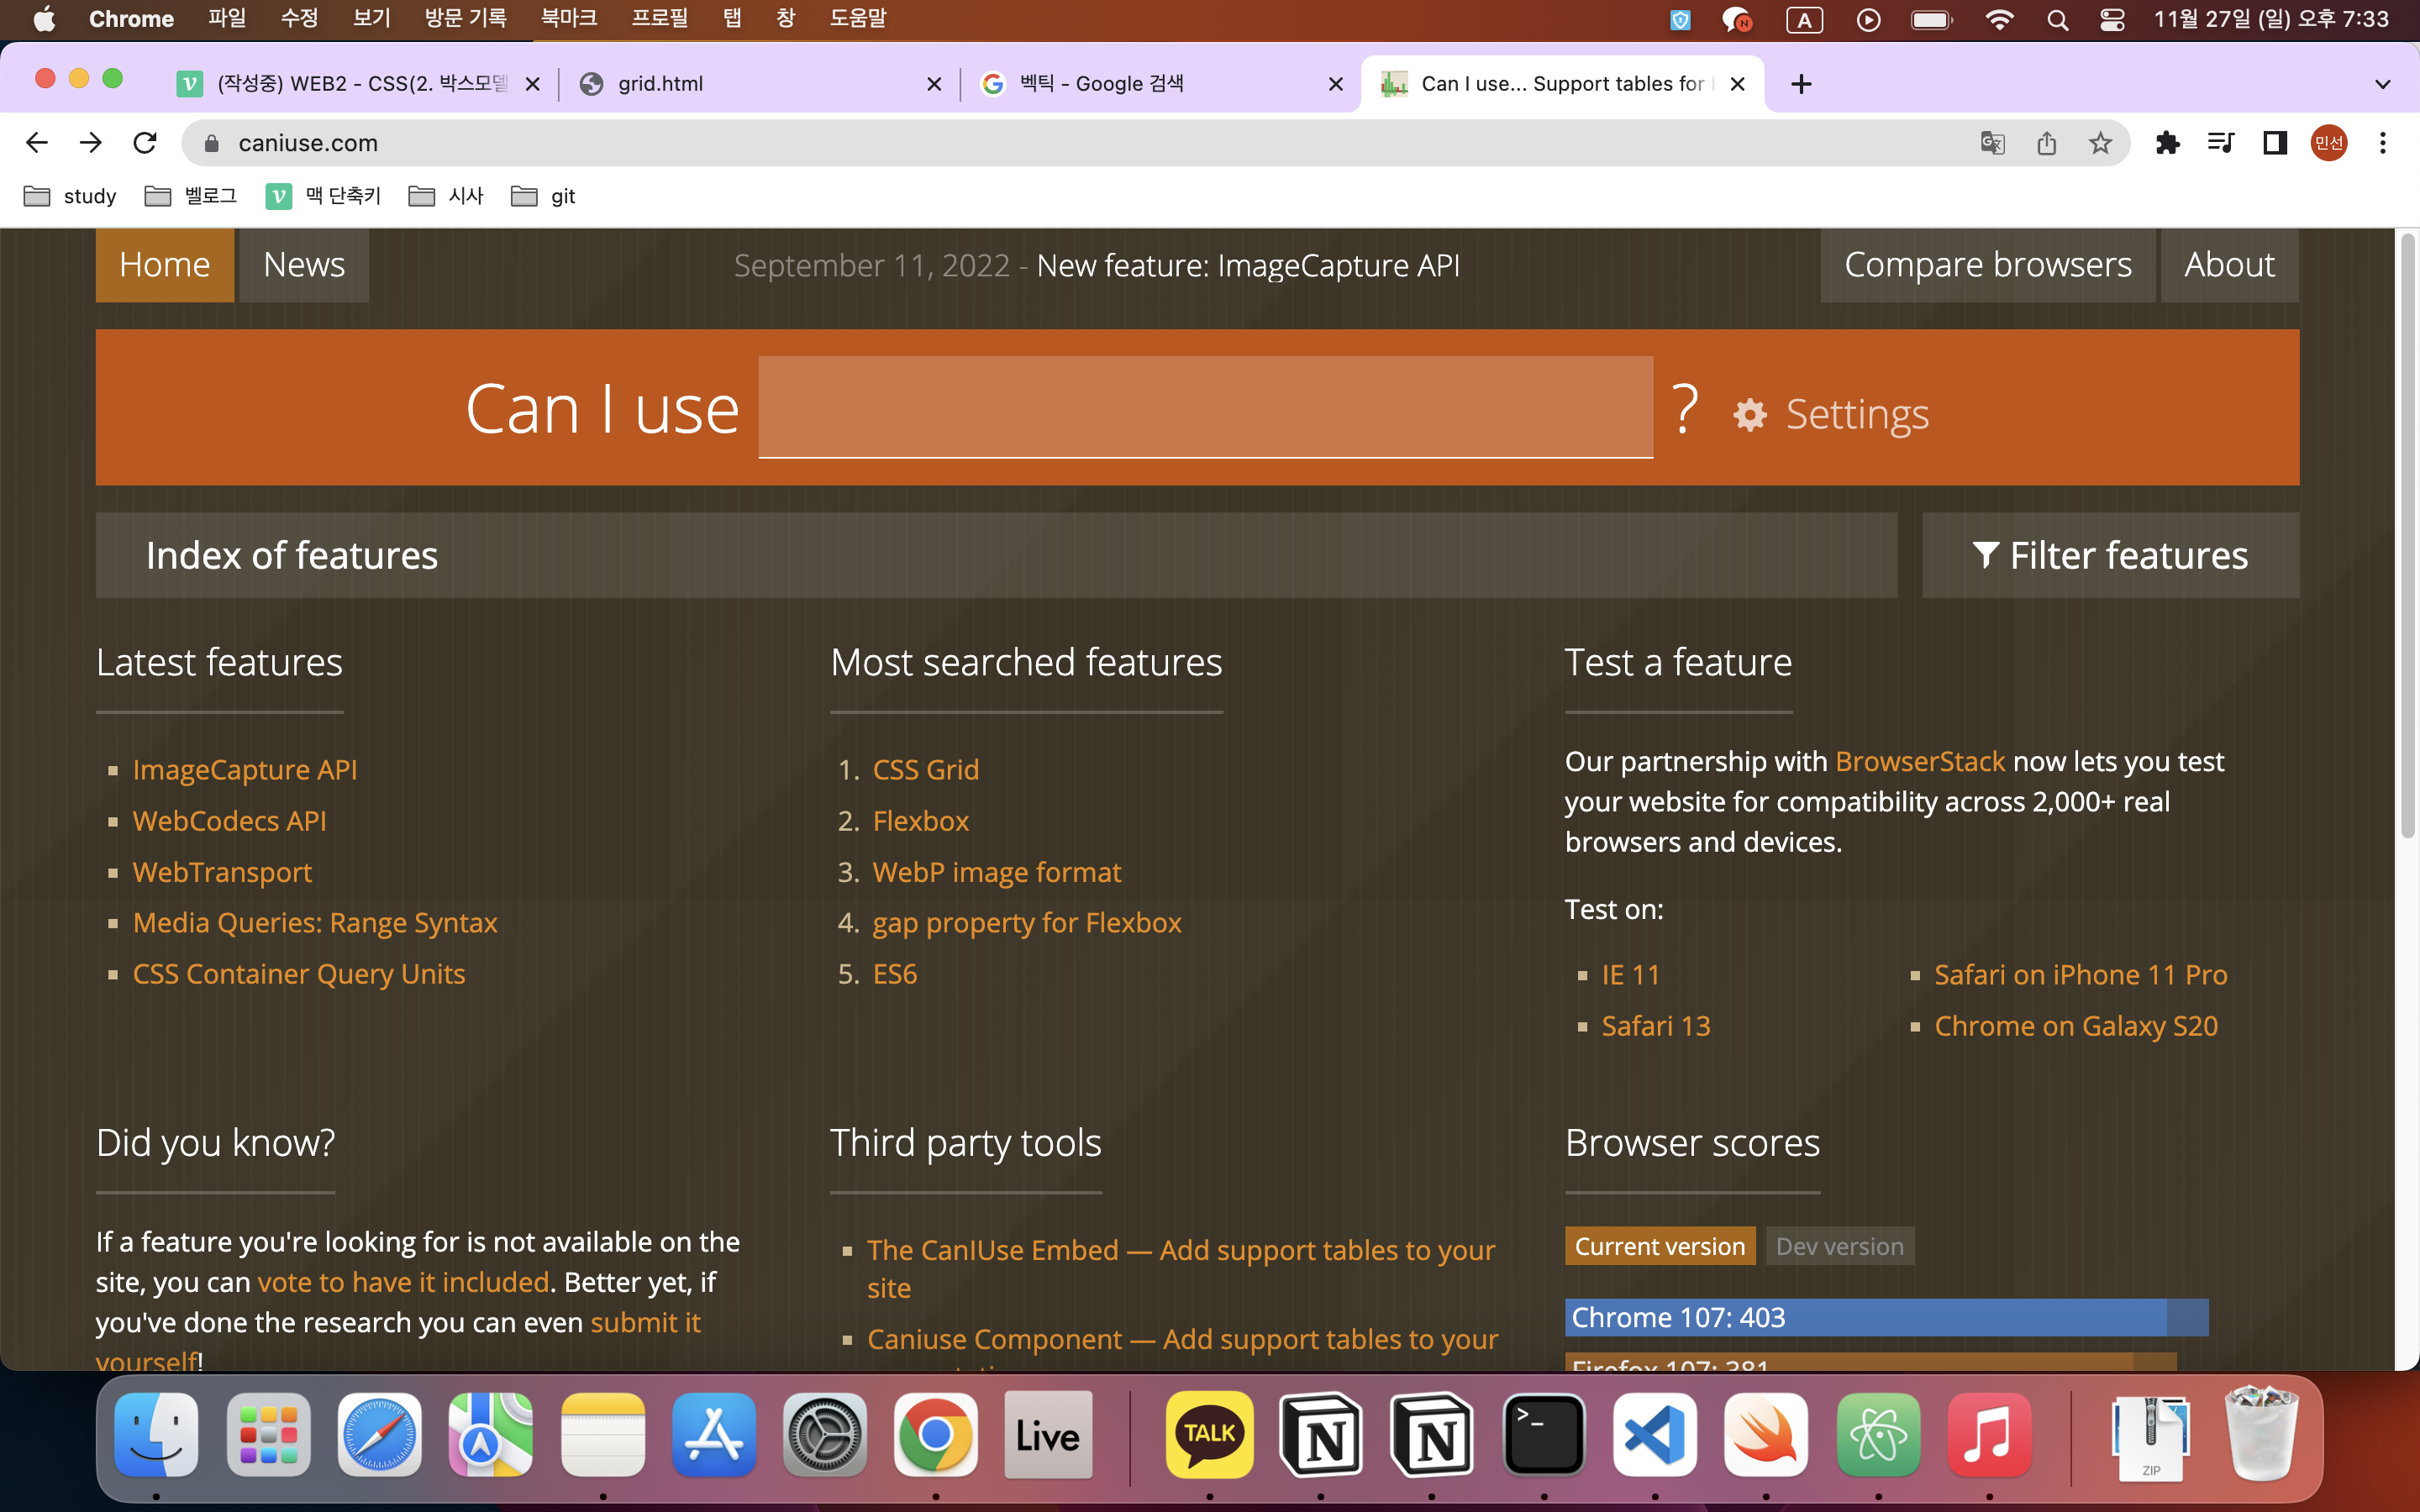Viewport: 2420px width, 1512px height.
Task: Open Ableton Live from the dock
Action: tap(1047, 1435)
